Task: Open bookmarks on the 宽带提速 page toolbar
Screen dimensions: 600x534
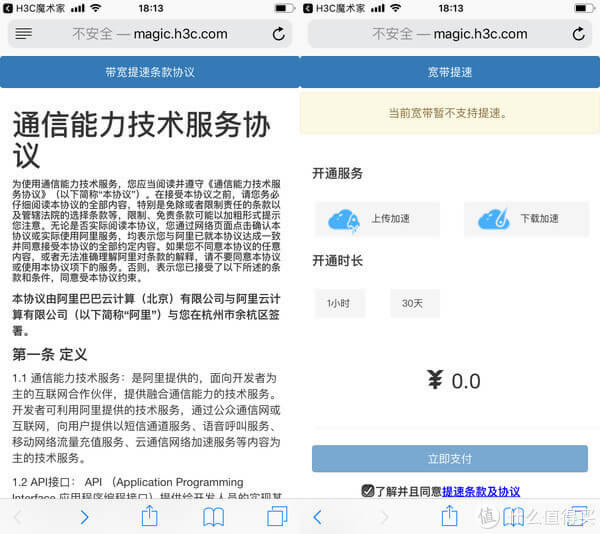Action: [x=513, y=516]
